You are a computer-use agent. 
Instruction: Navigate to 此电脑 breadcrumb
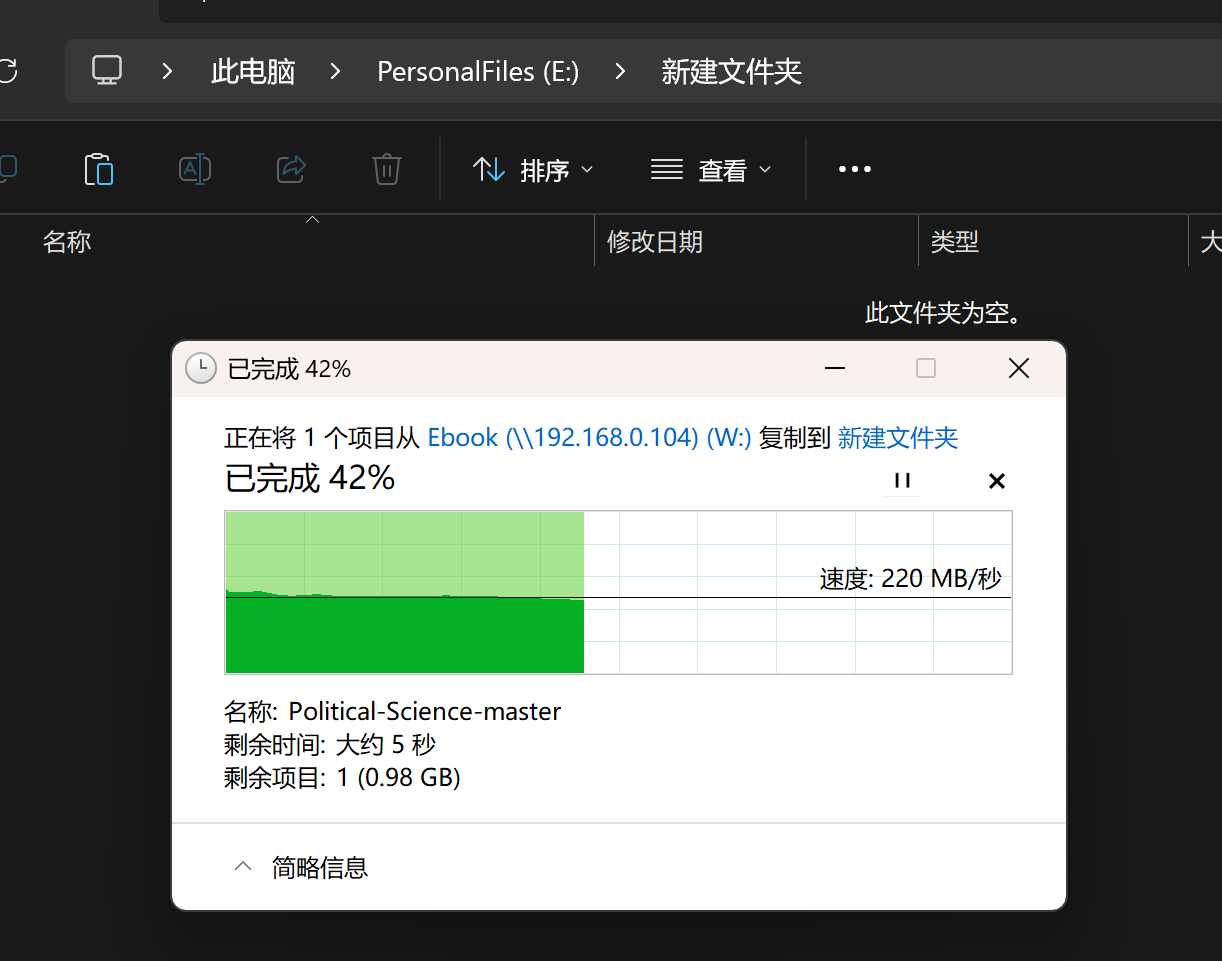(x=253, y=72)
